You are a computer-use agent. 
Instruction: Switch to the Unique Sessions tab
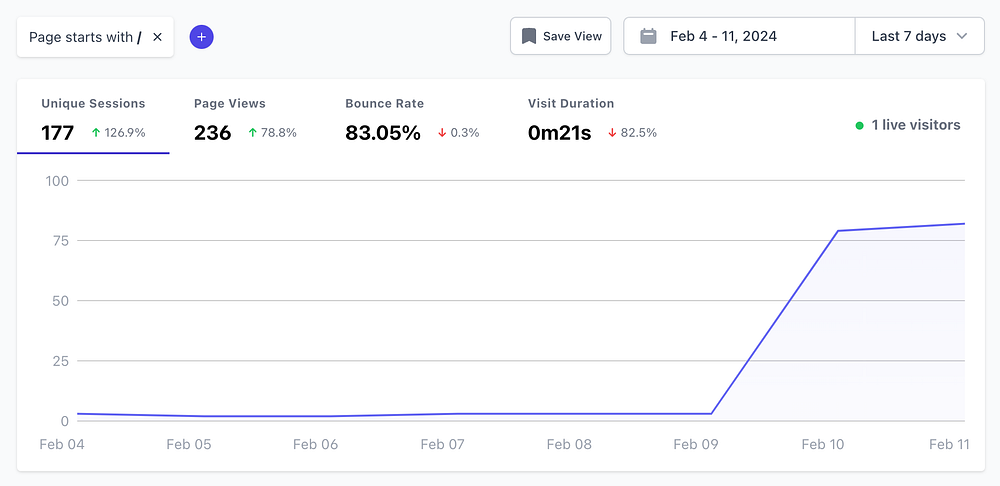[93, 119]
